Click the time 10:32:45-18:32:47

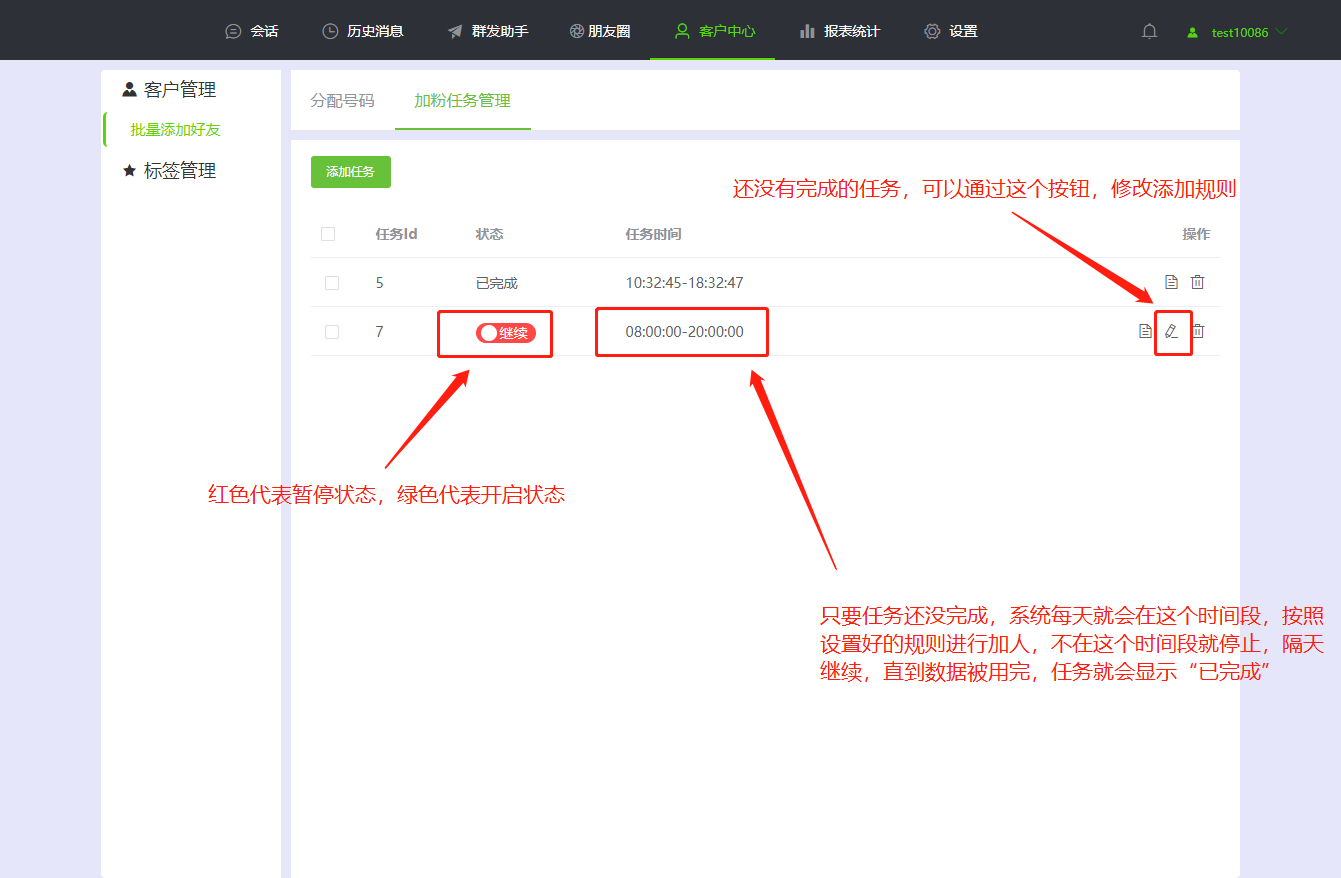pos(684,283)
